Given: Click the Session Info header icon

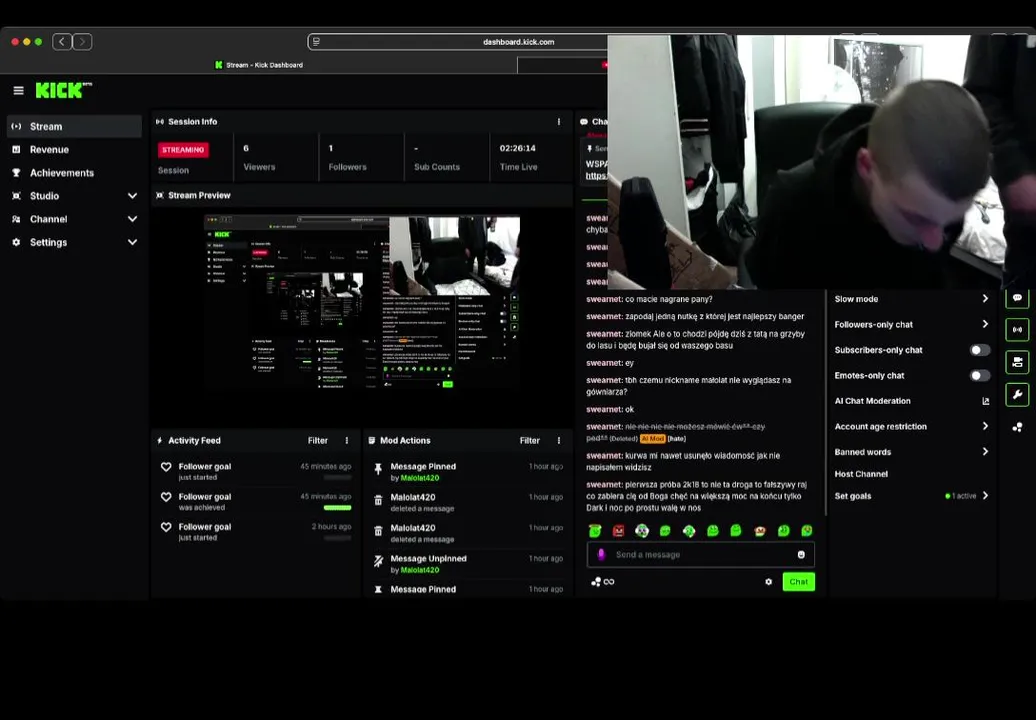Looking at the screenshot, I should (160, 122).
